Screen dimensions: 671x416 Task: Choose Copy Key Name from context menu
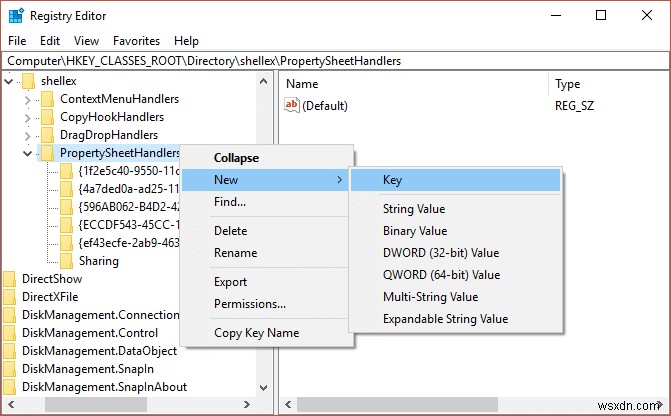point(256,333)
